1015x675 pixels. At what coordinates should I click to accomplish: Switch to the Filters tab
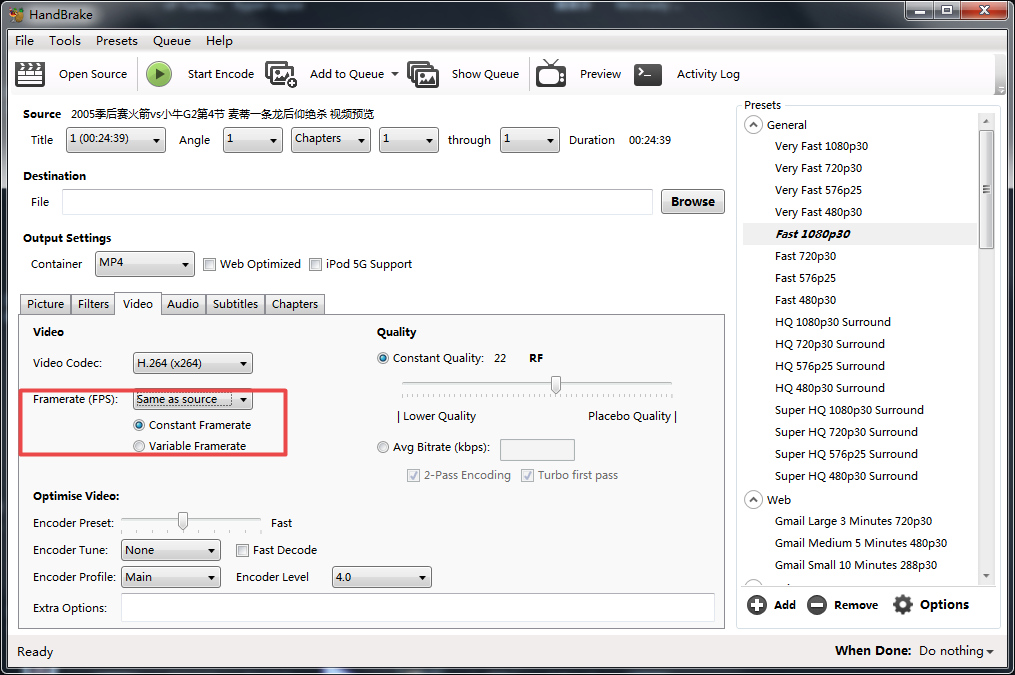[x=93, y=304]
